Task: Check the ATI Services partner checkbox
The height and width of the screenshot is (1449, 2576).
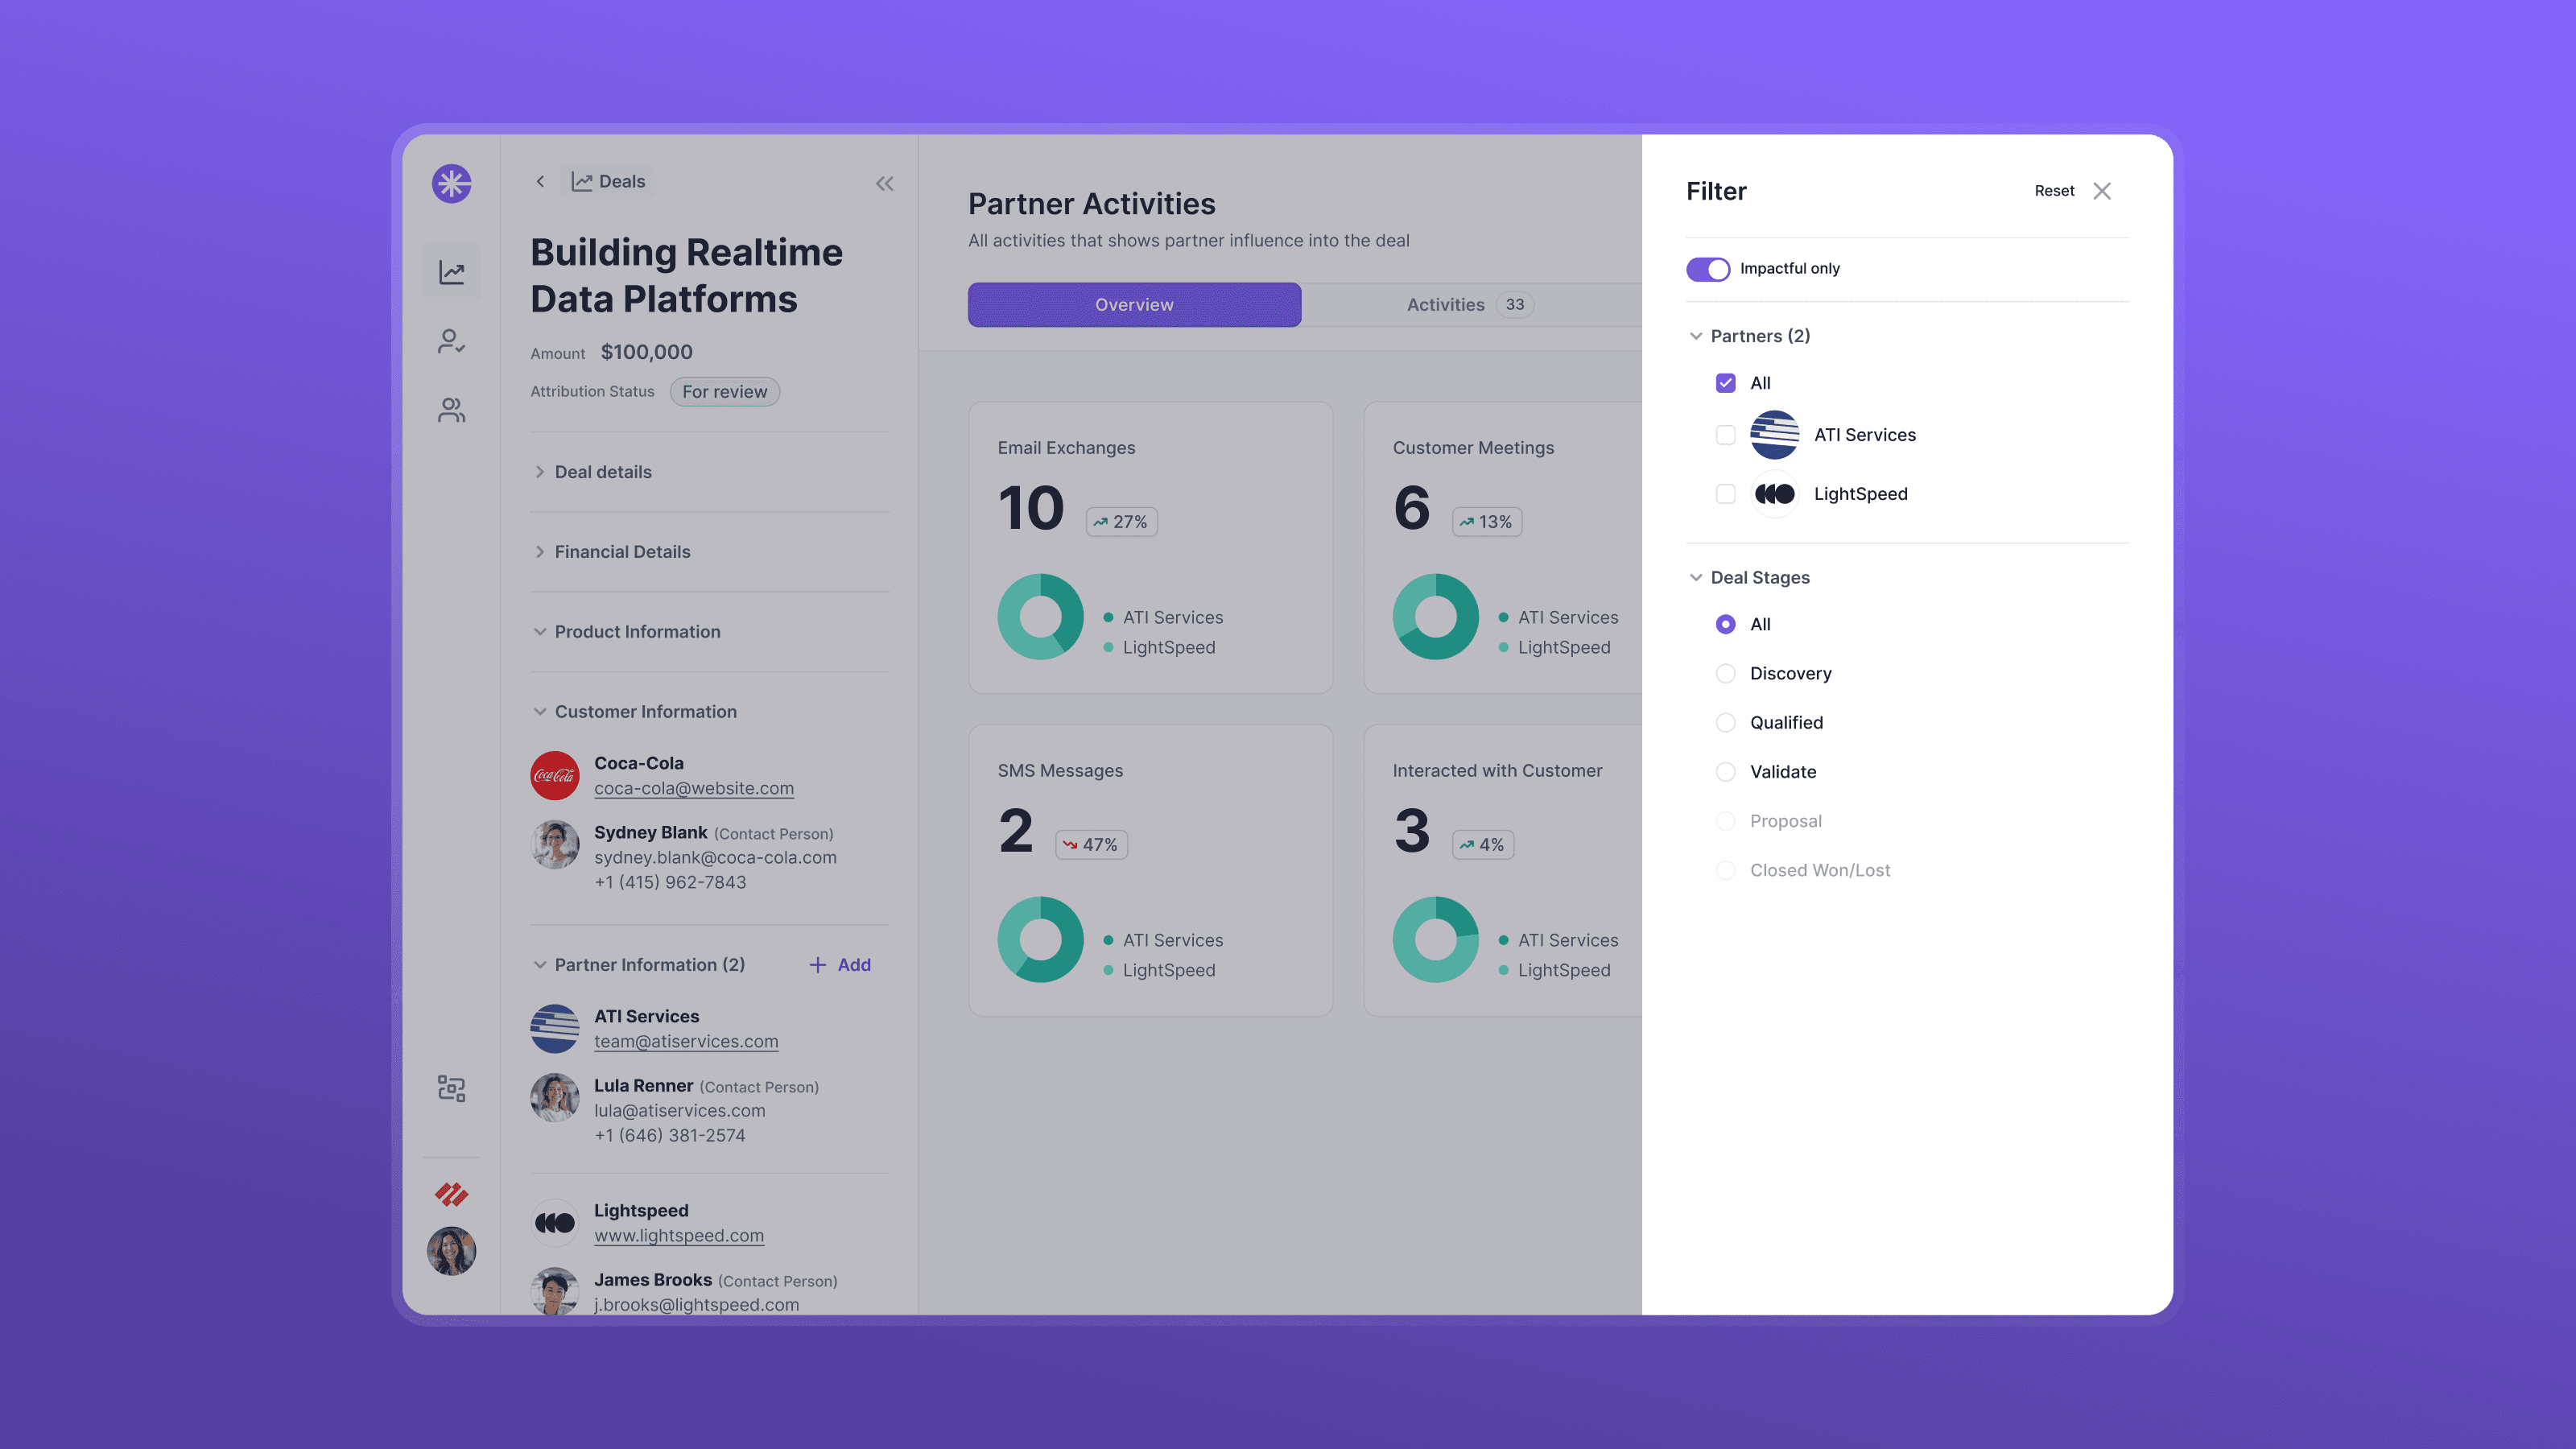Action: pos(1725,435)
